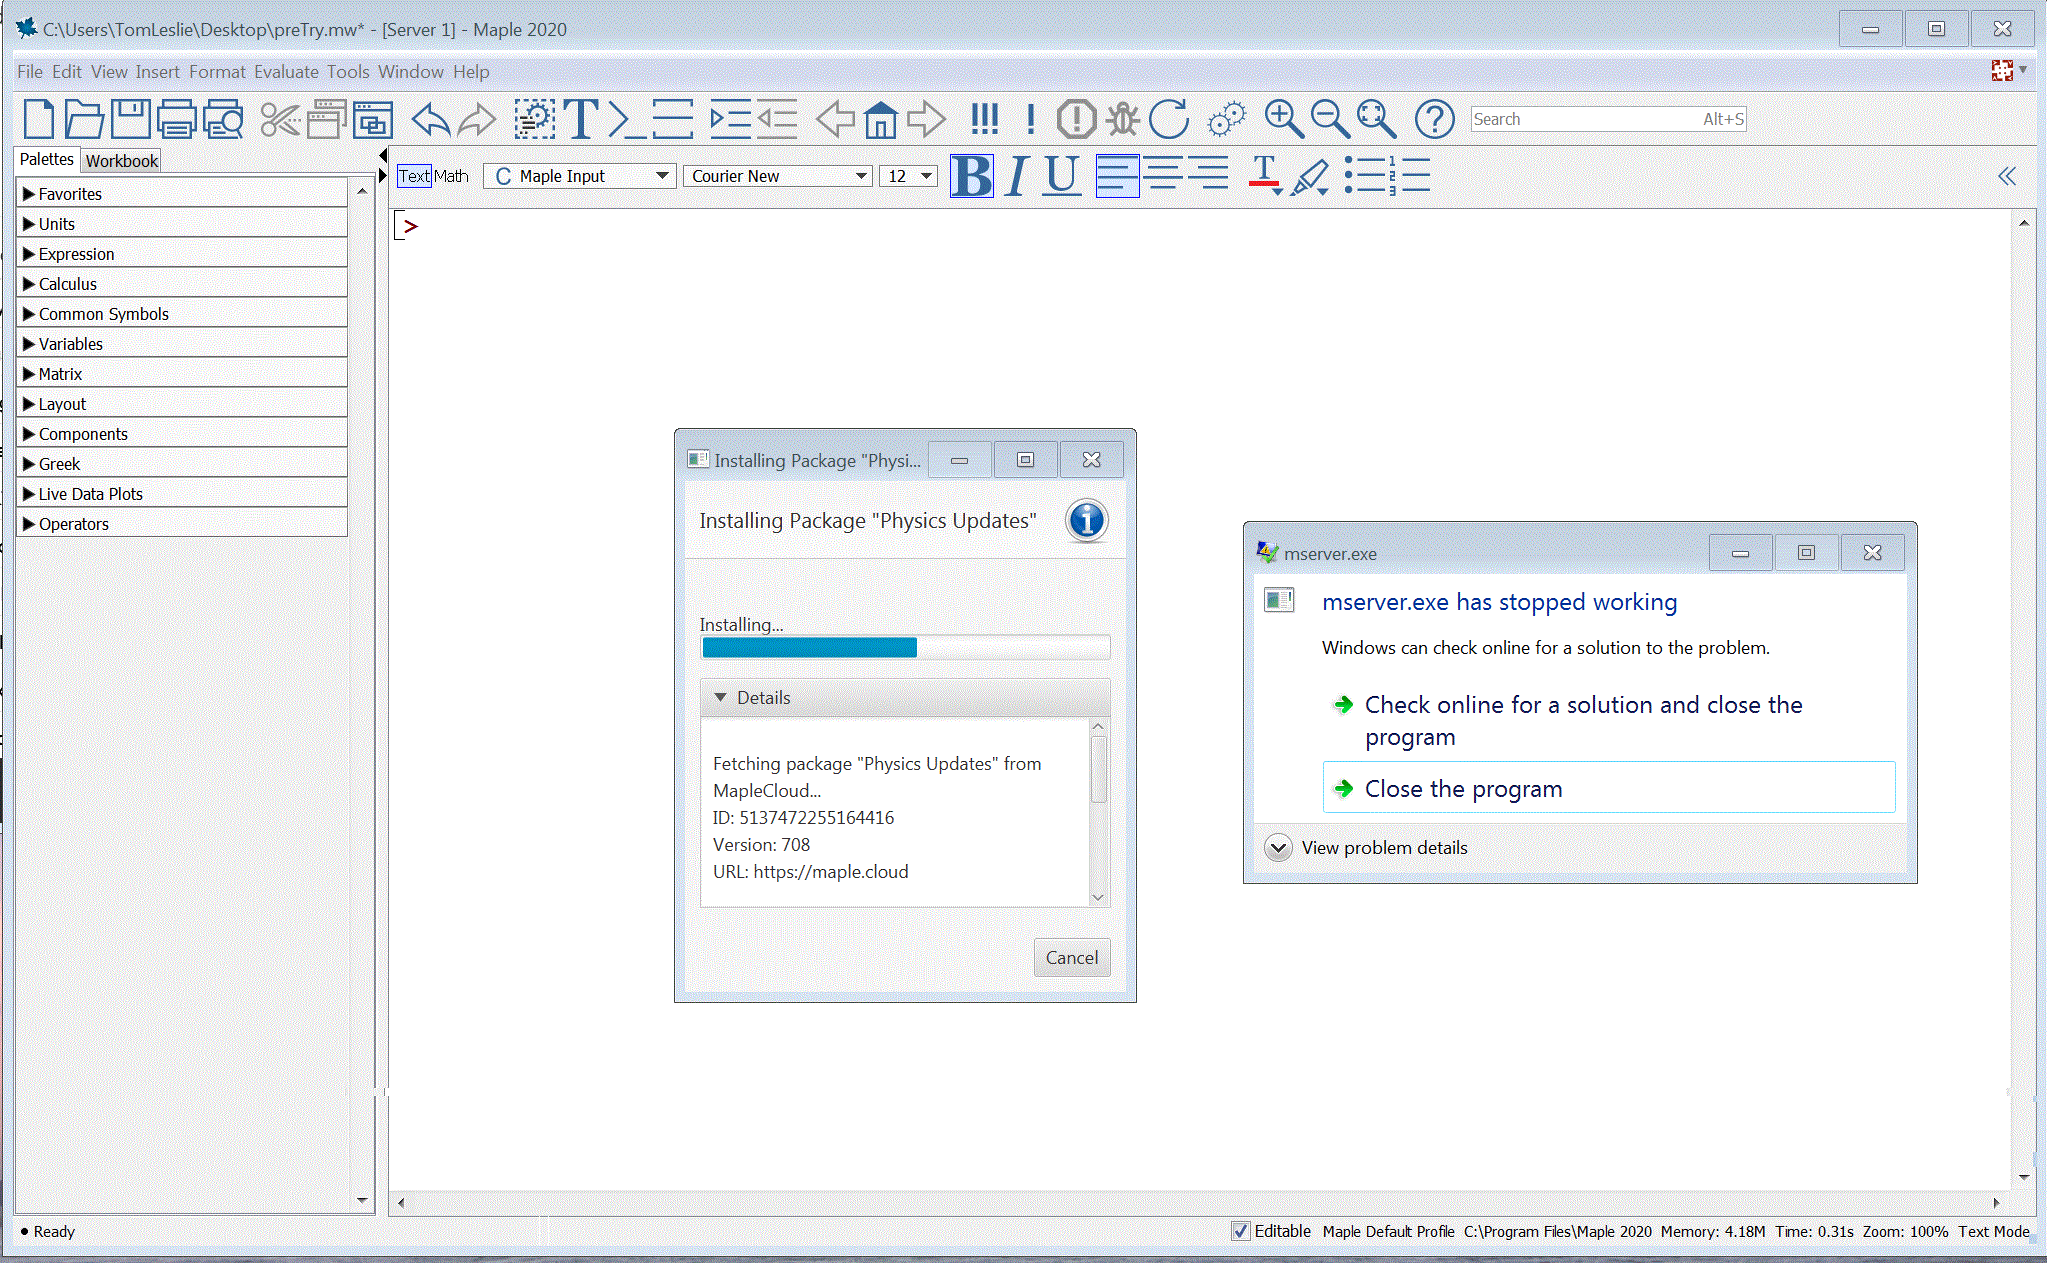Insert Maple prompt with the >_ icon
The image size is (2047, 1263).
(626, 119)
